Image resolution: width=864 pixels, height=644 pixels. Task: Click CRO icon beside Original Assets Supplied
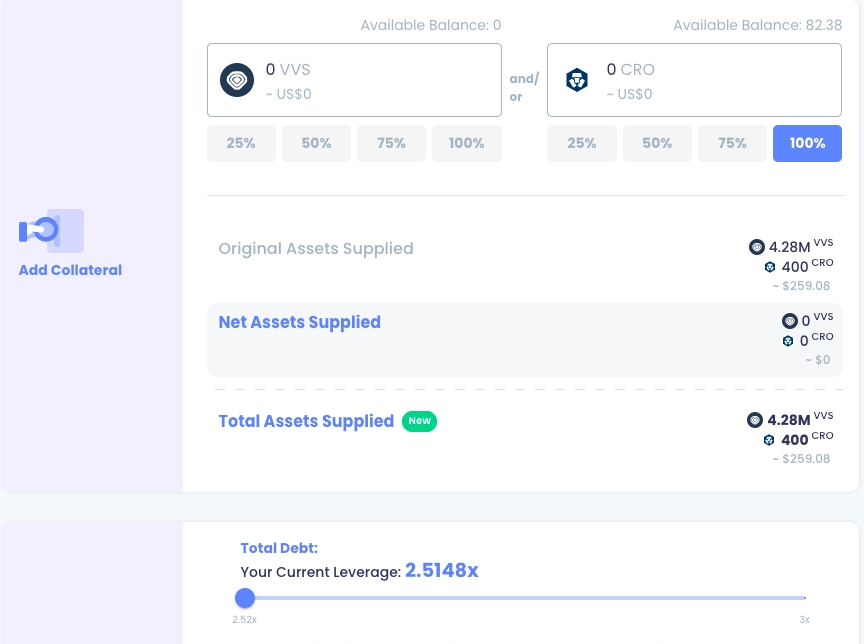point(769,267)
